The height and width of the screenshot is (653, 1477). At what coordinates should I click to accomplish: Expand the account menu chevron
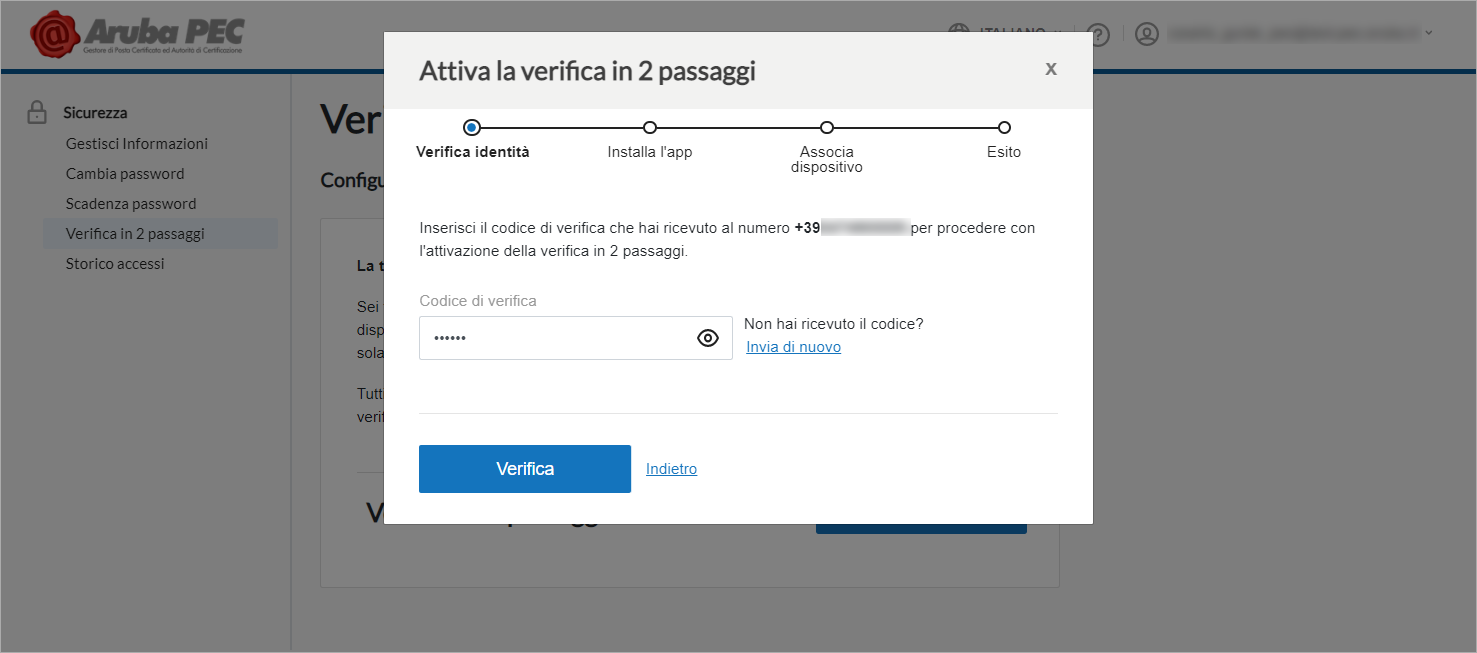(x=1428, y=33)
